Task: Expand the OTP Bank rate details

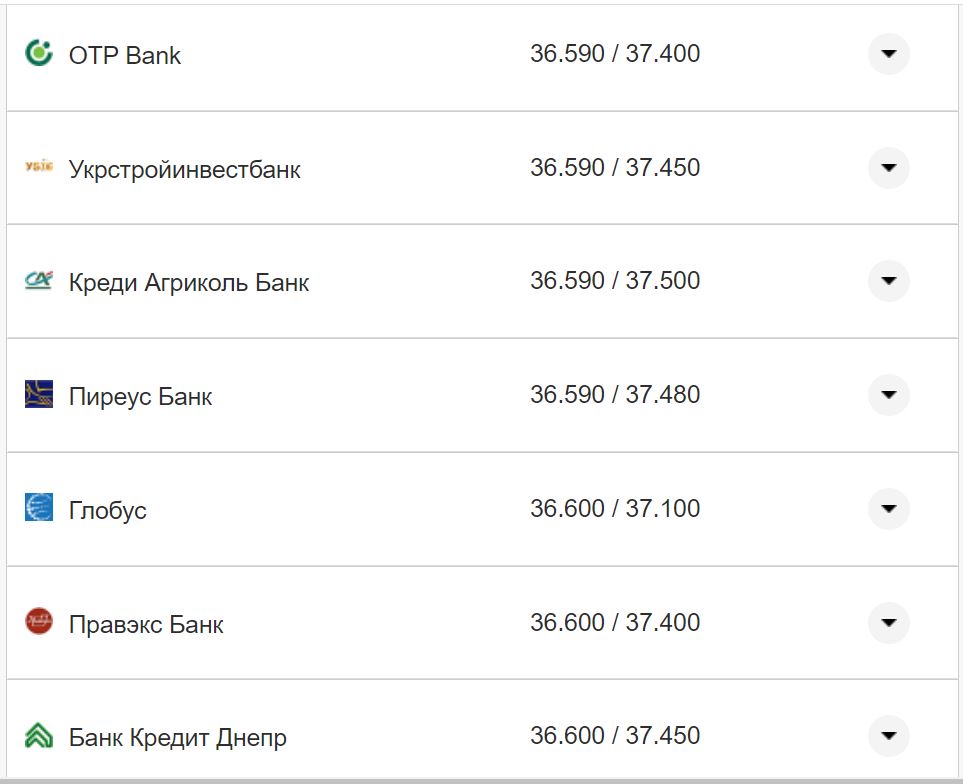Action: click(888, 54)
